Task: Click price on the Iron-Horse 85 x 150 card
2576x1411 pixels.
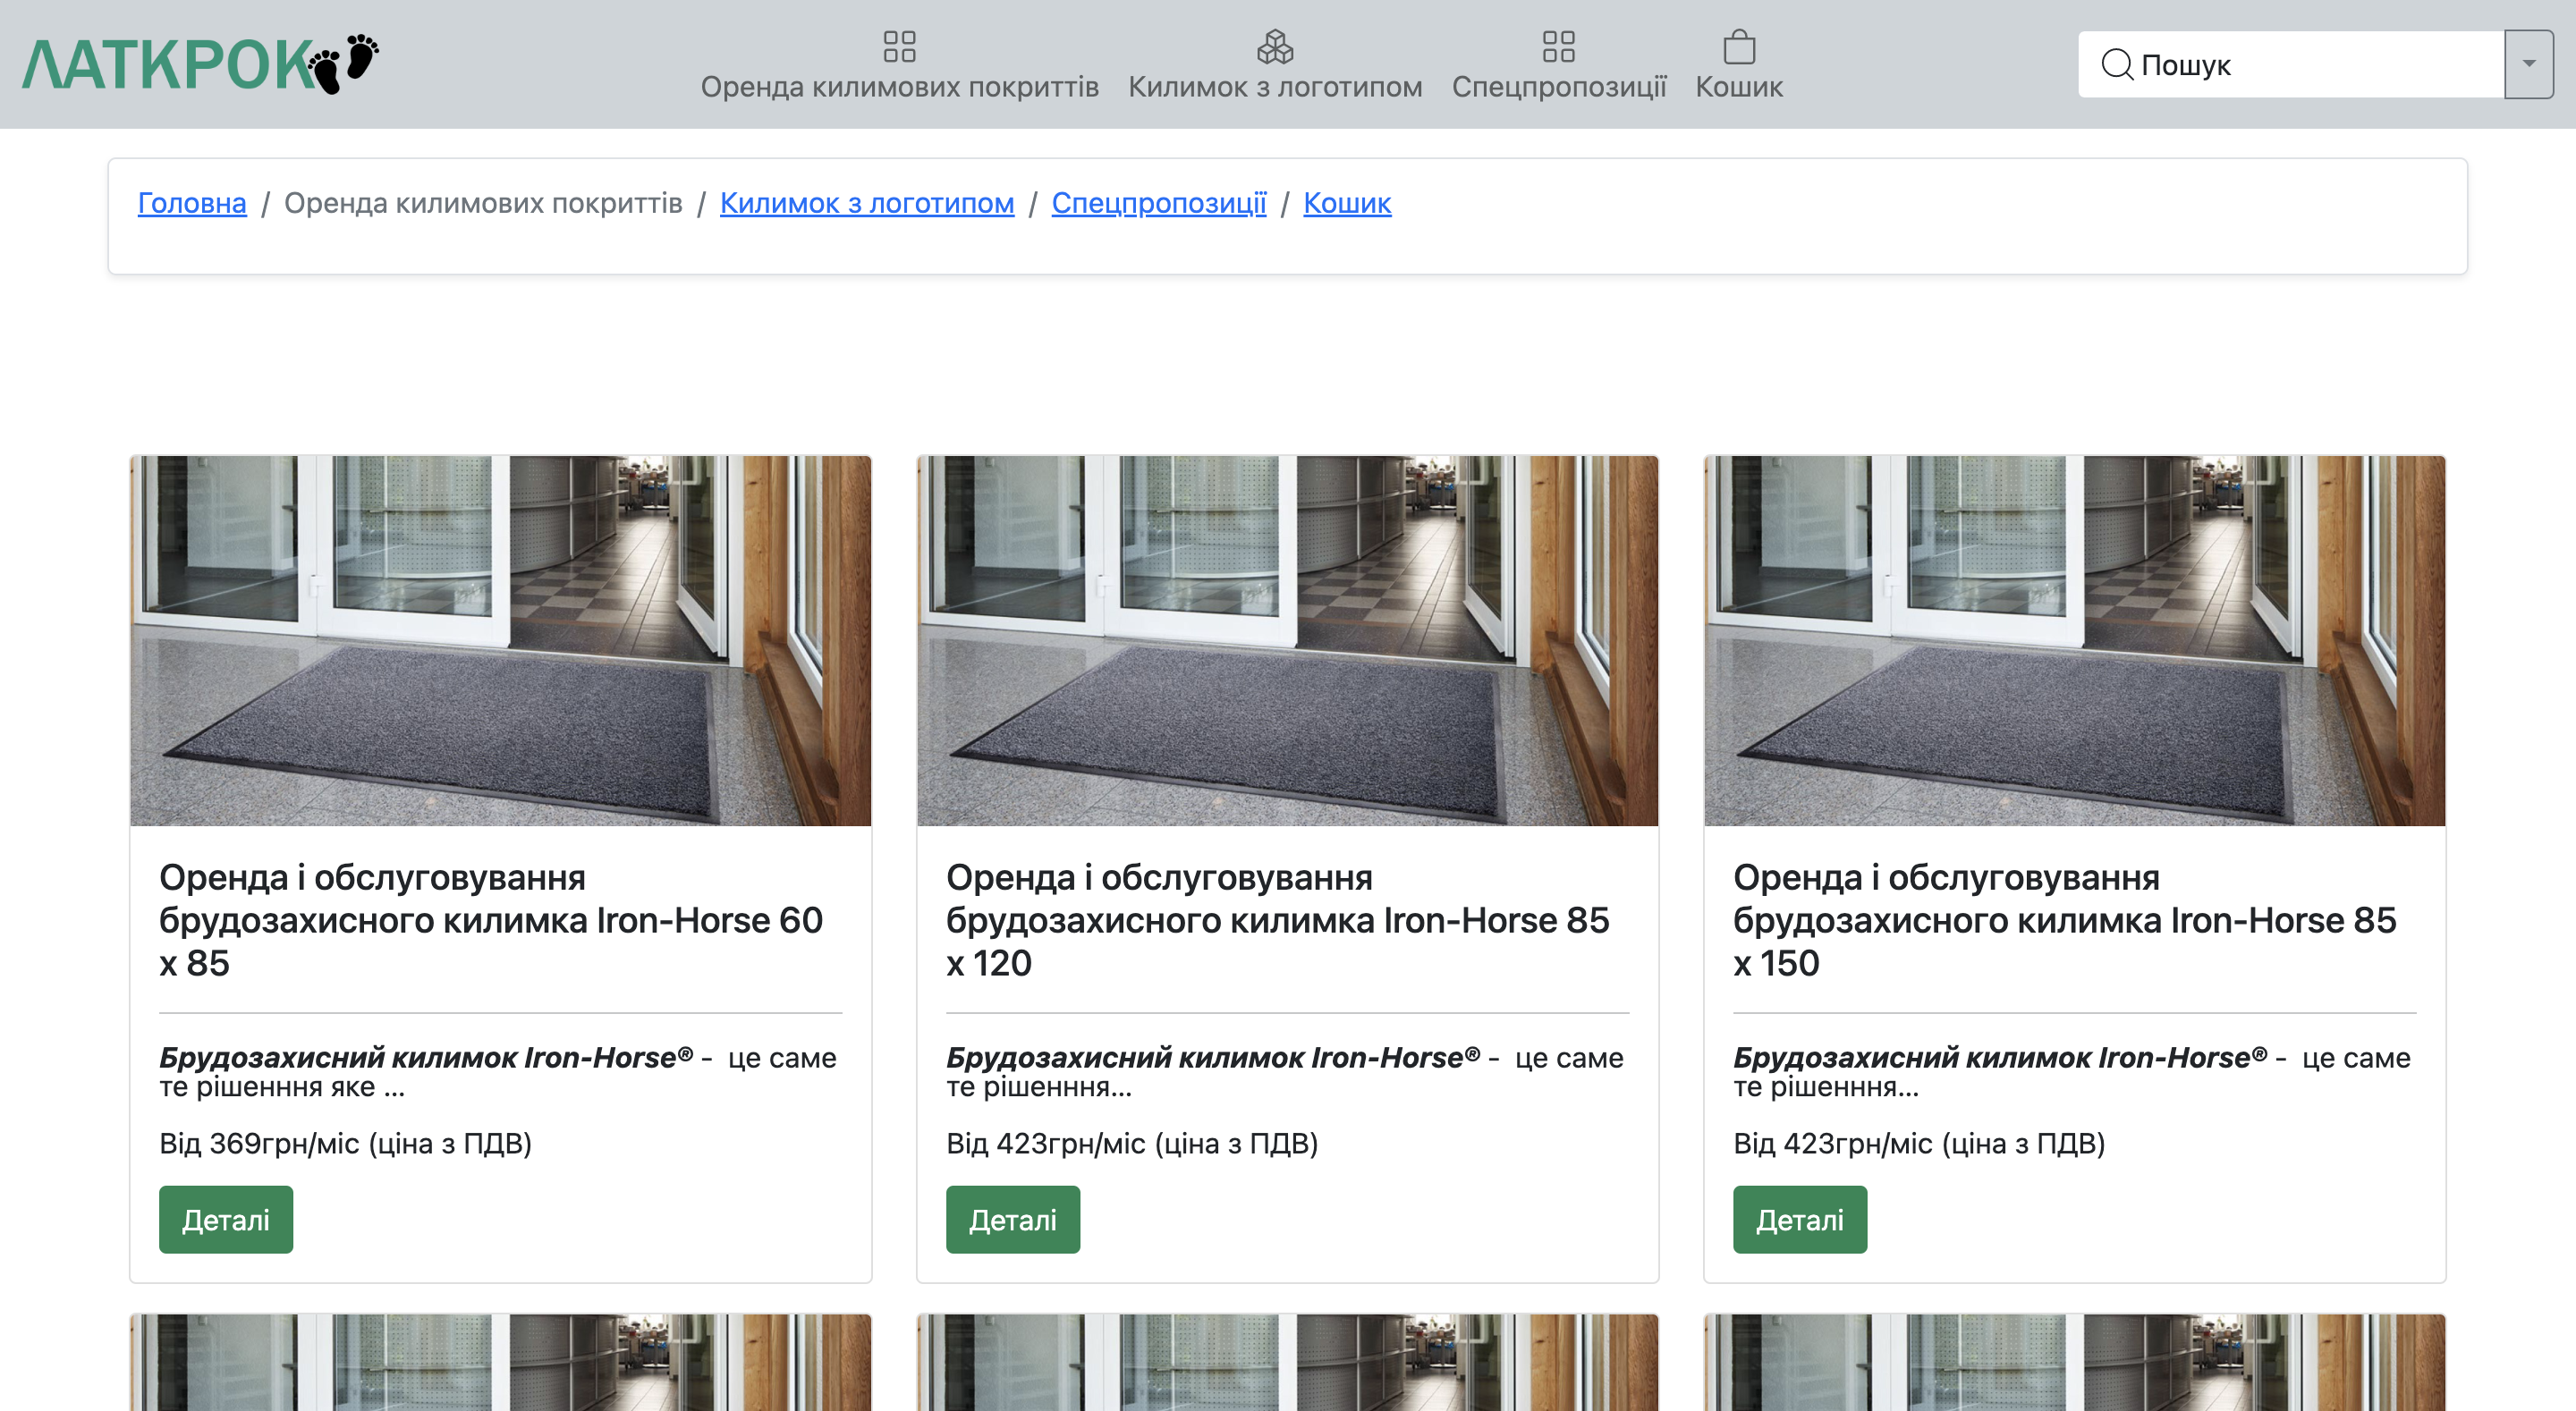Action: [1919, 1143]
